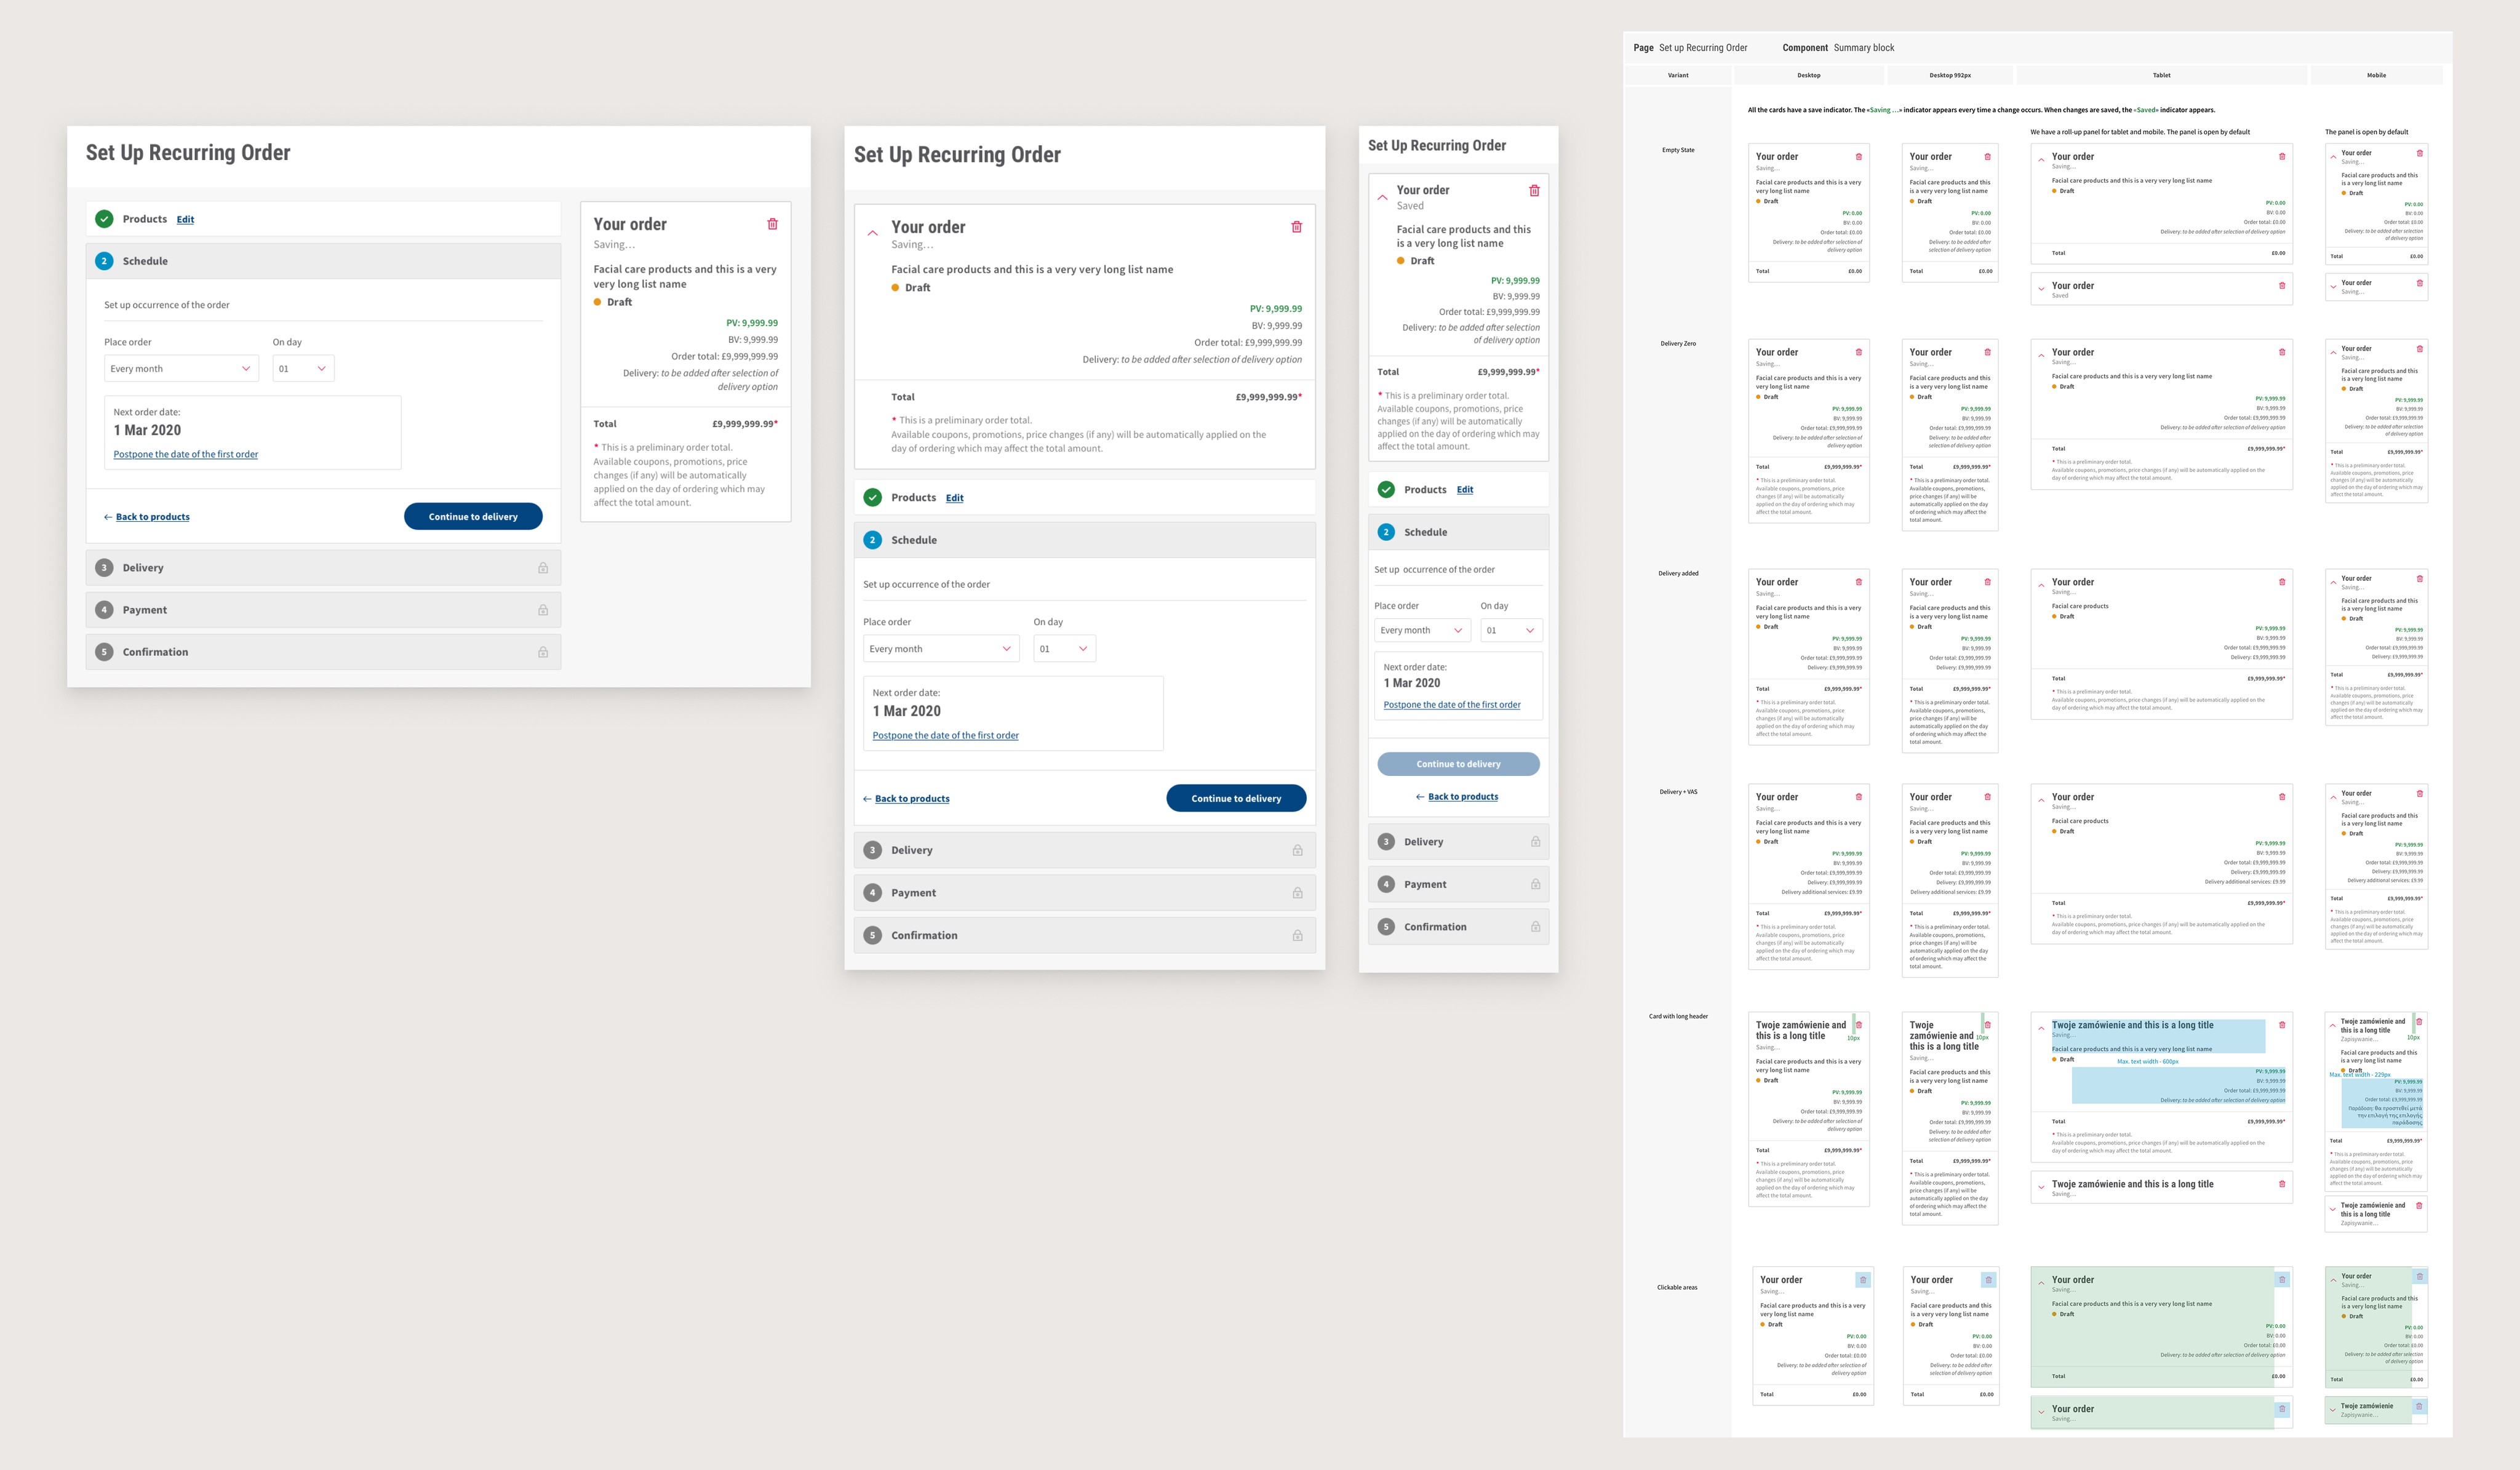Click disabled mobile Continue to delivery button

tap(1458, 764)
